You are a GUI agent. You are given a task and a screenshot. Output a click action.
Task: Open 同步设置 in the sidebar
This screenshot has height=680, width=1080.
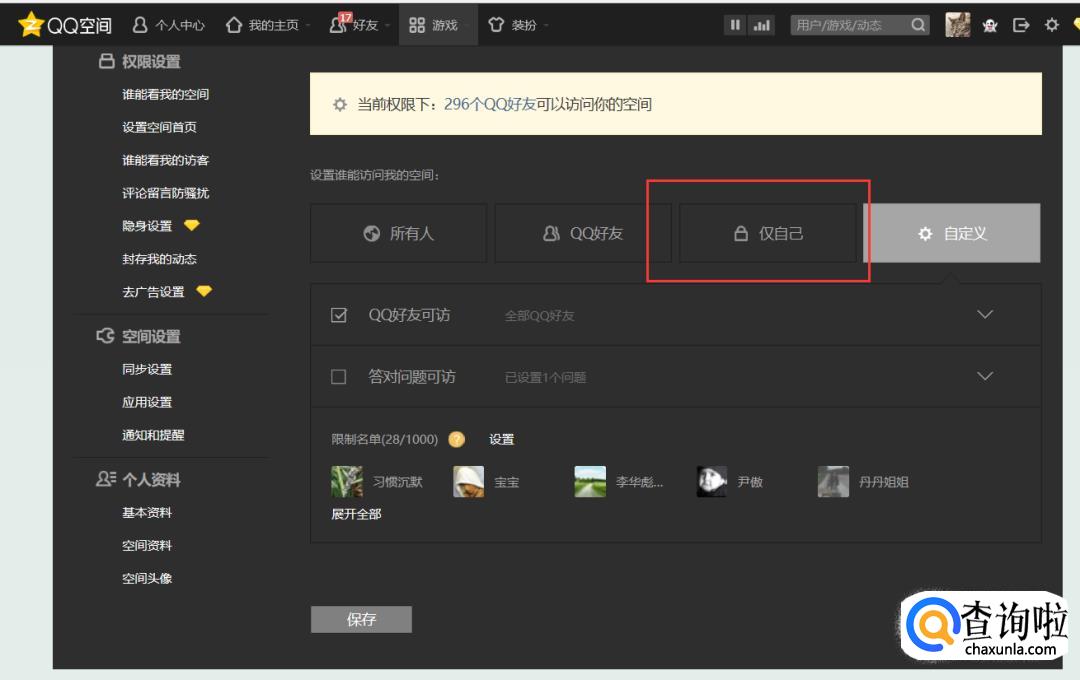[x=147, y=369]
